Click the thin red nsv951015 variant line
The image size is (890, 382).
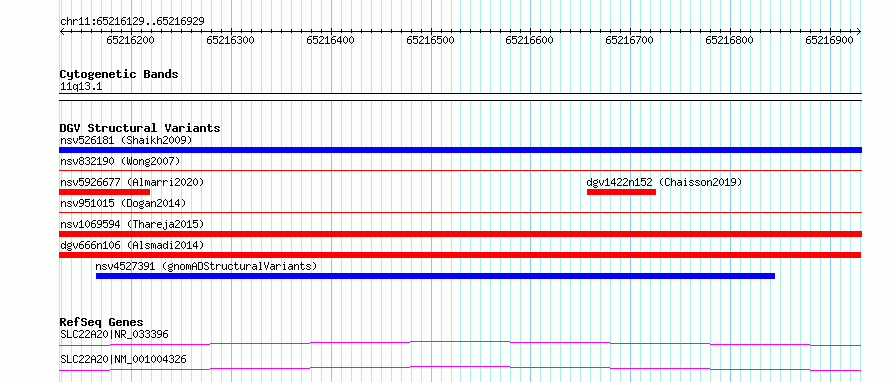point(460,212)
